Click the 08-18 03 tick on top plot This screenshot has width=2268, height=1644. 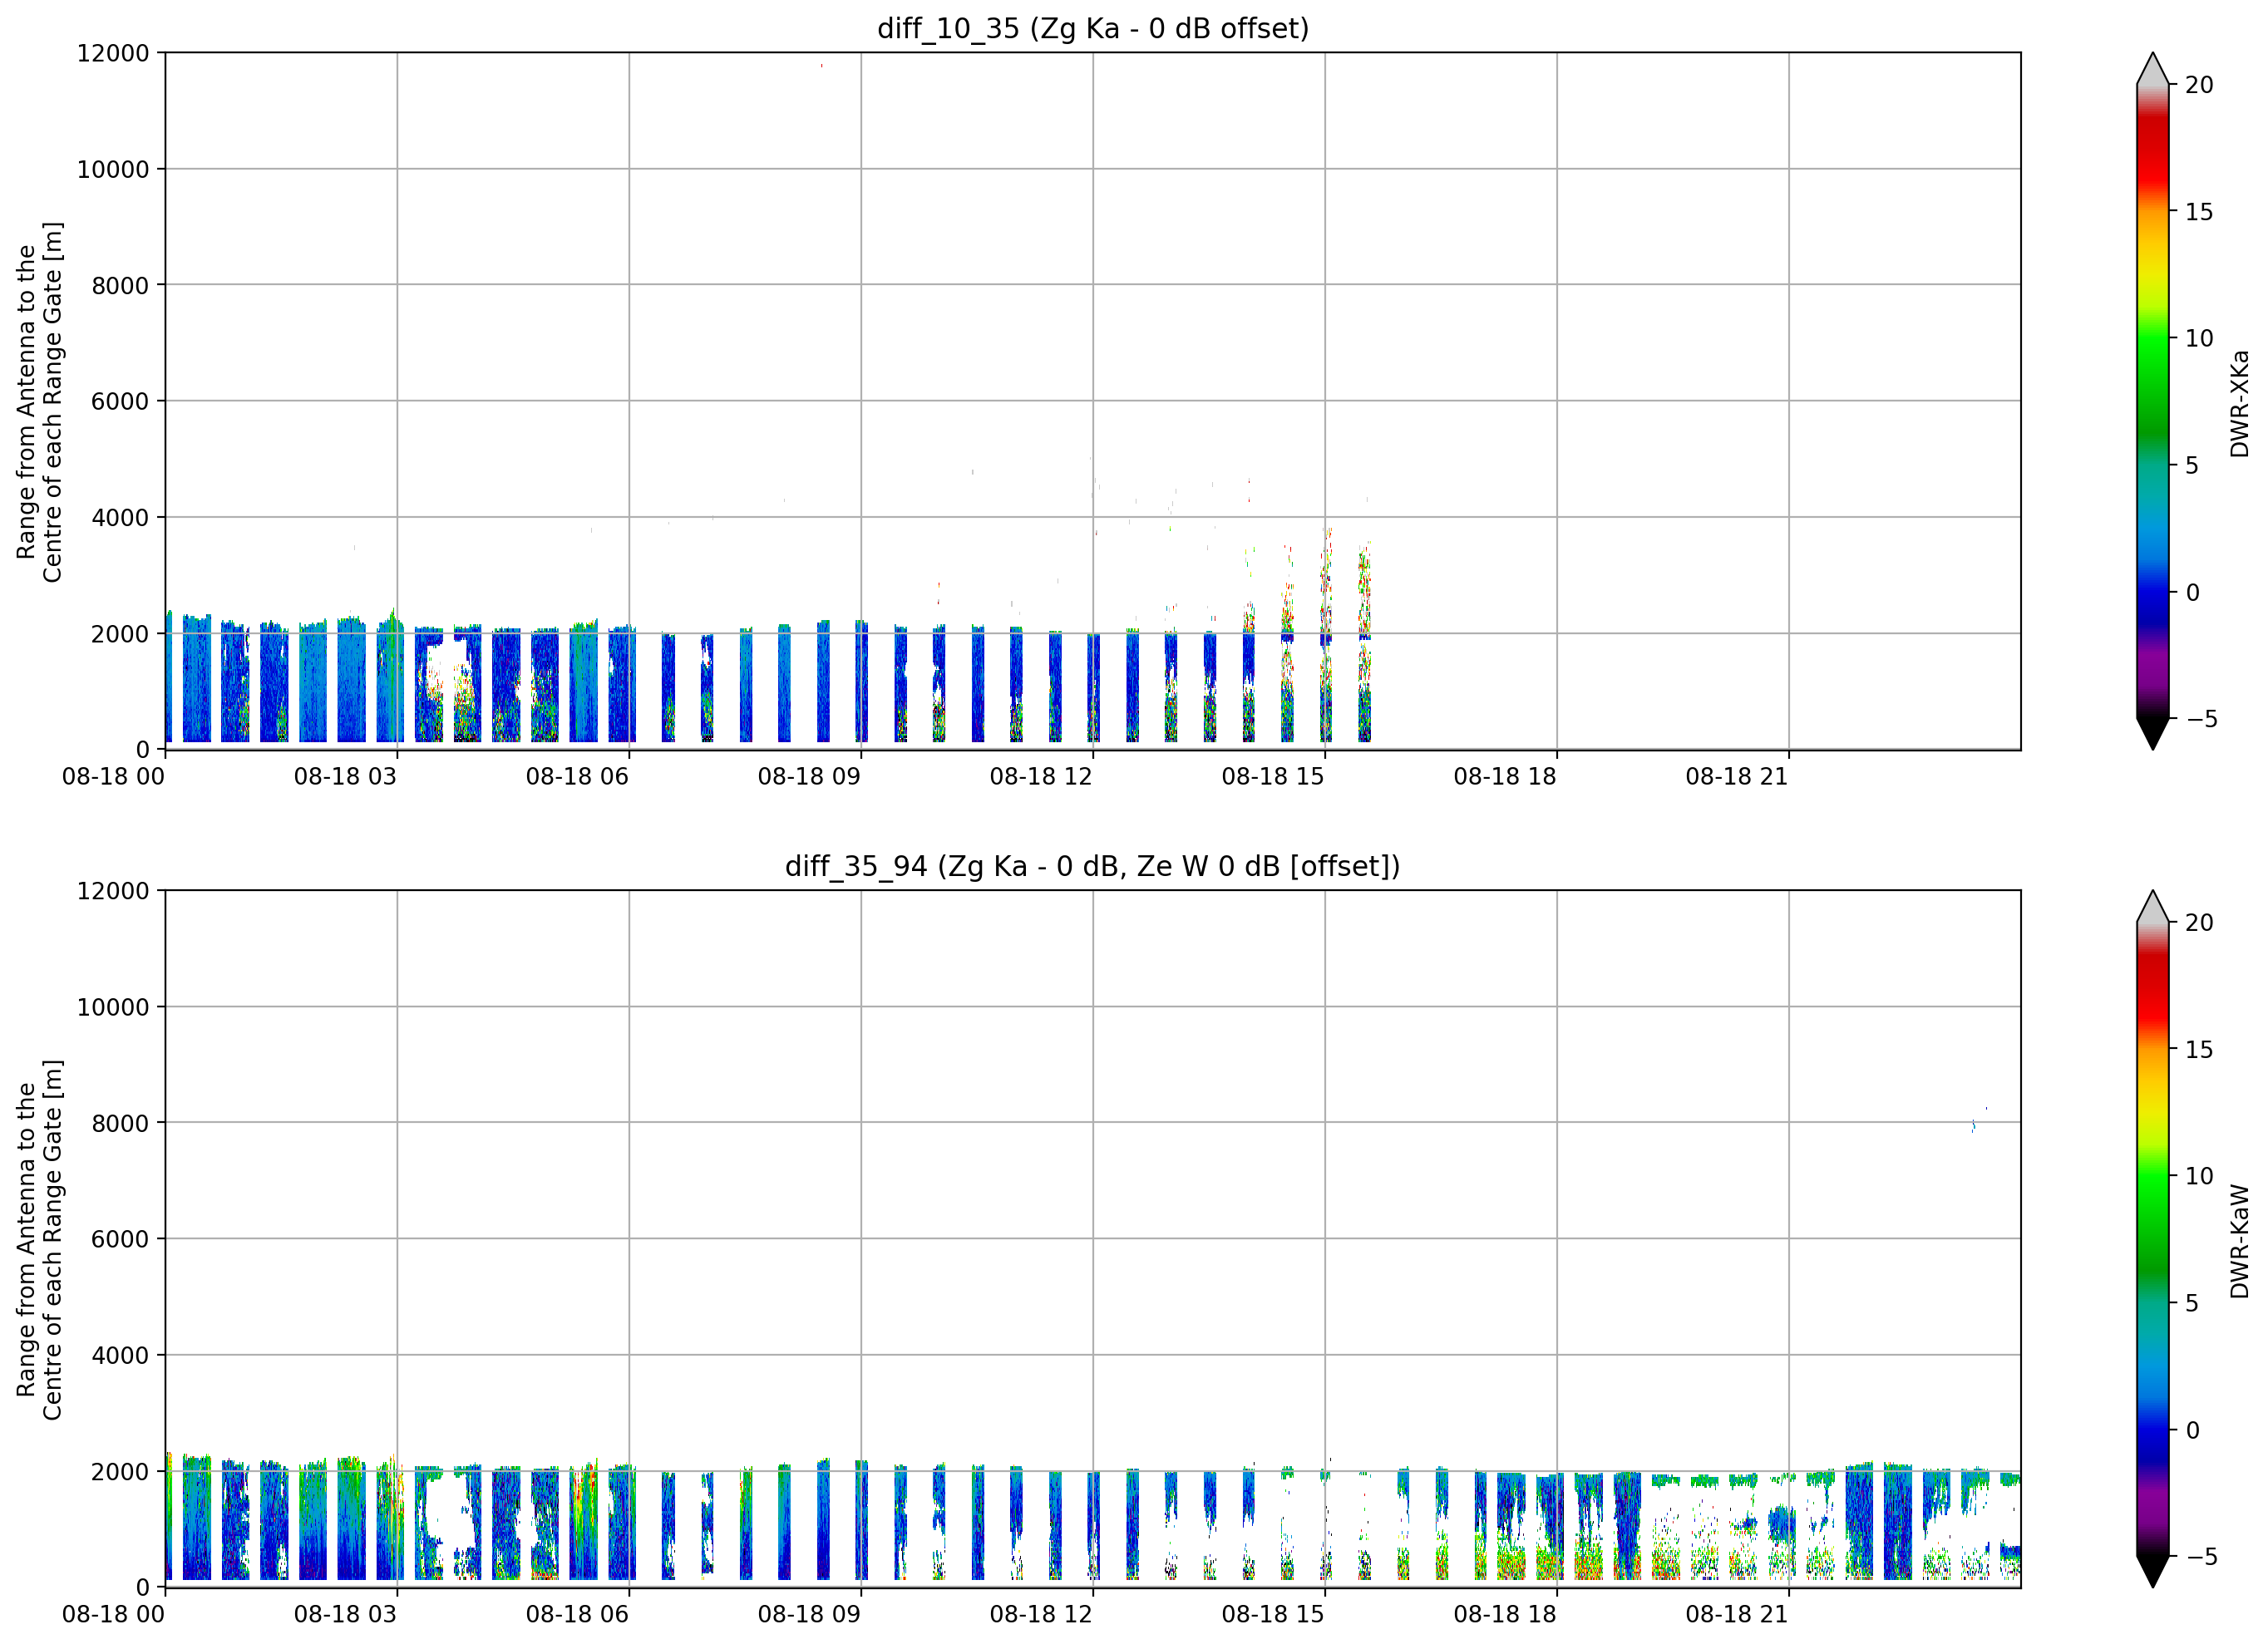[x=345, y=777]
